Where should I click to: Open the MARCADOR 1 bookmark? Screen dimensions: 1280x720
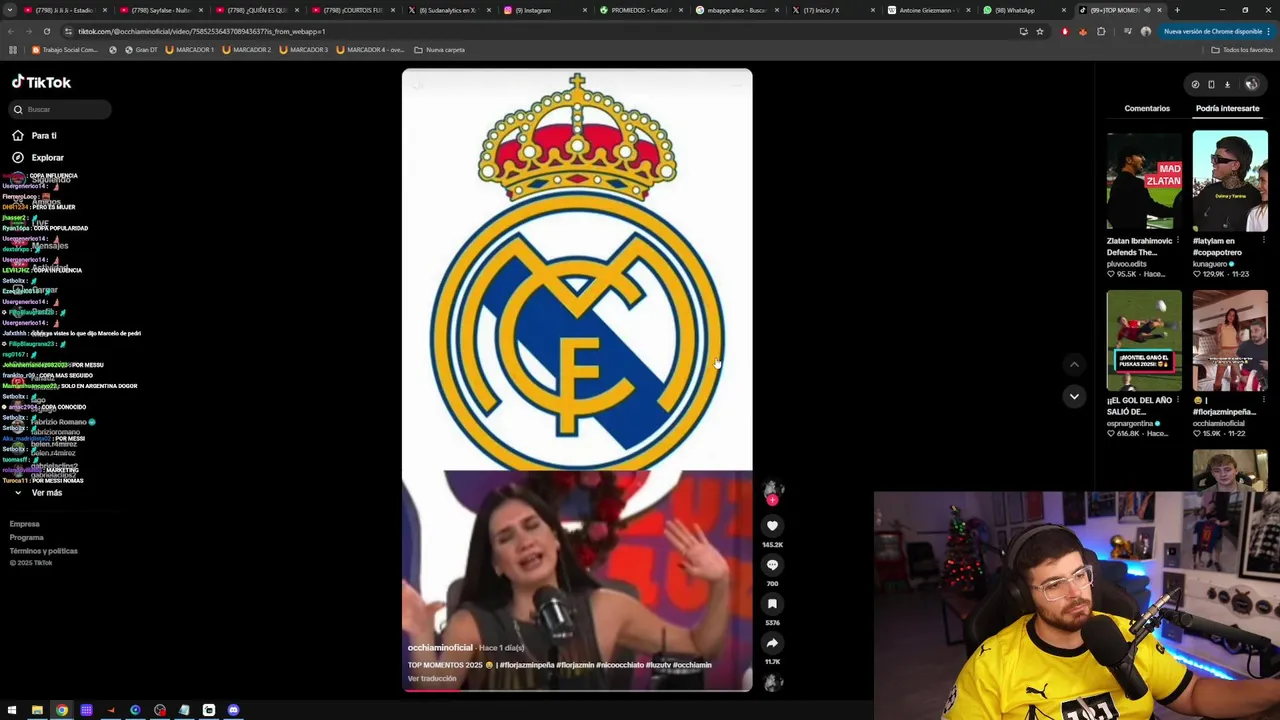click(190, 49)
